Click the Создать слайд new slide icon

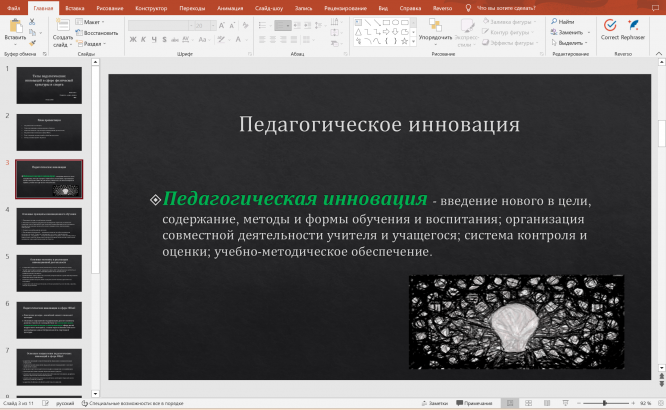61,25
